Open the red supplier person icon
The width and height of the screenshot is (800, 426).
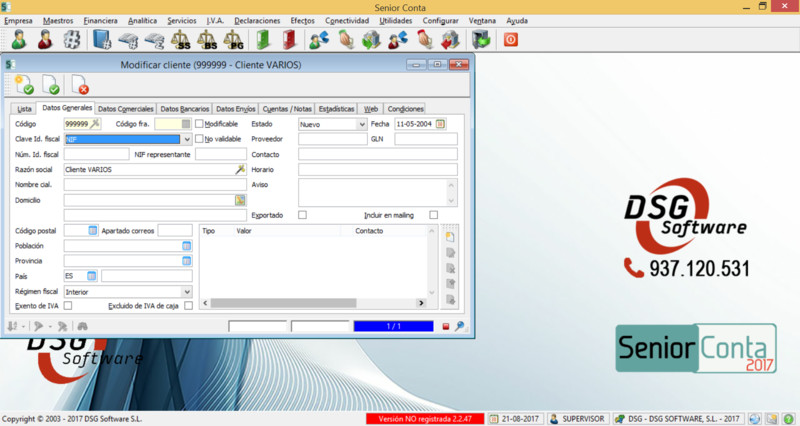coord(45,40)
